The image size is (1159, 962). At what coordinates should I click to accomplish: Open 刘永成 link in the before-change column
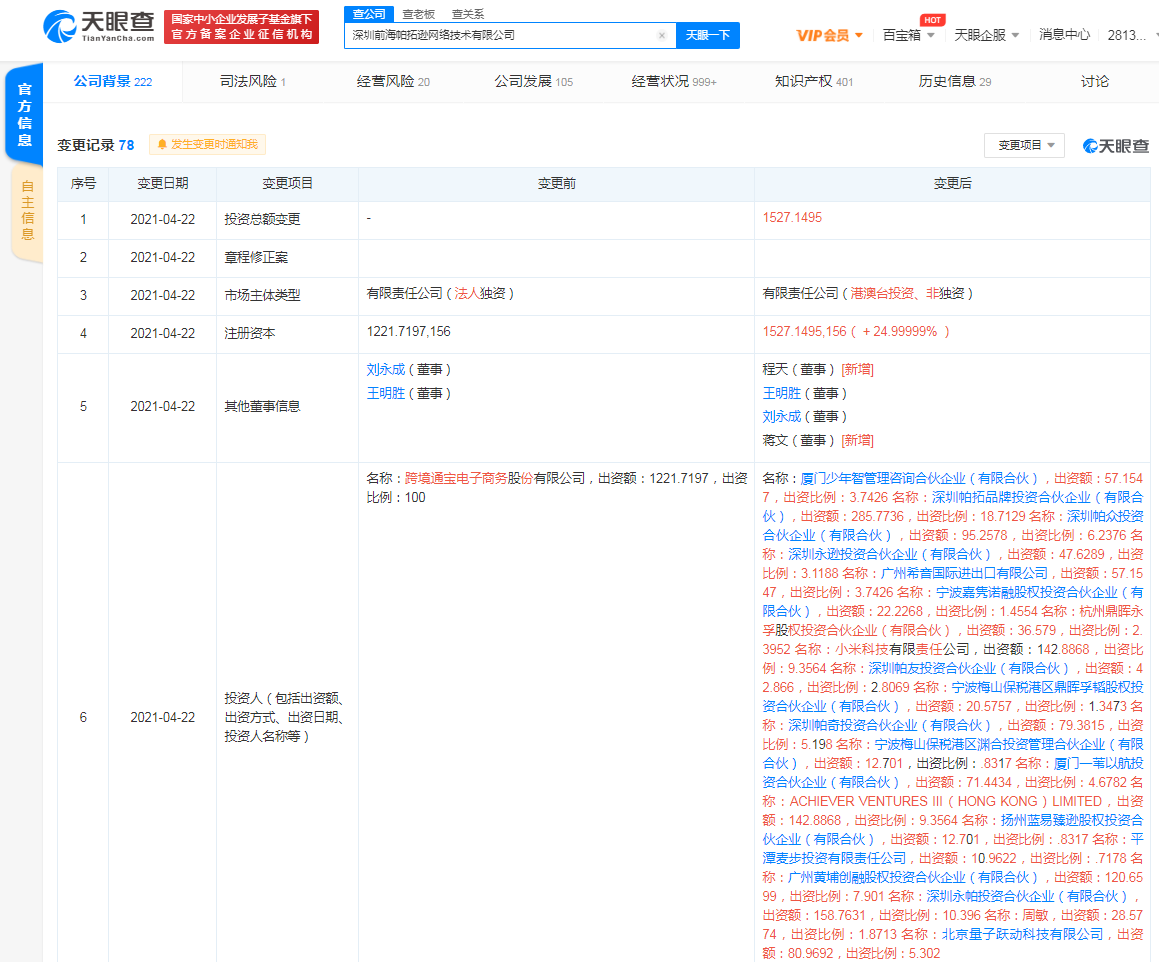coord(386,369)
